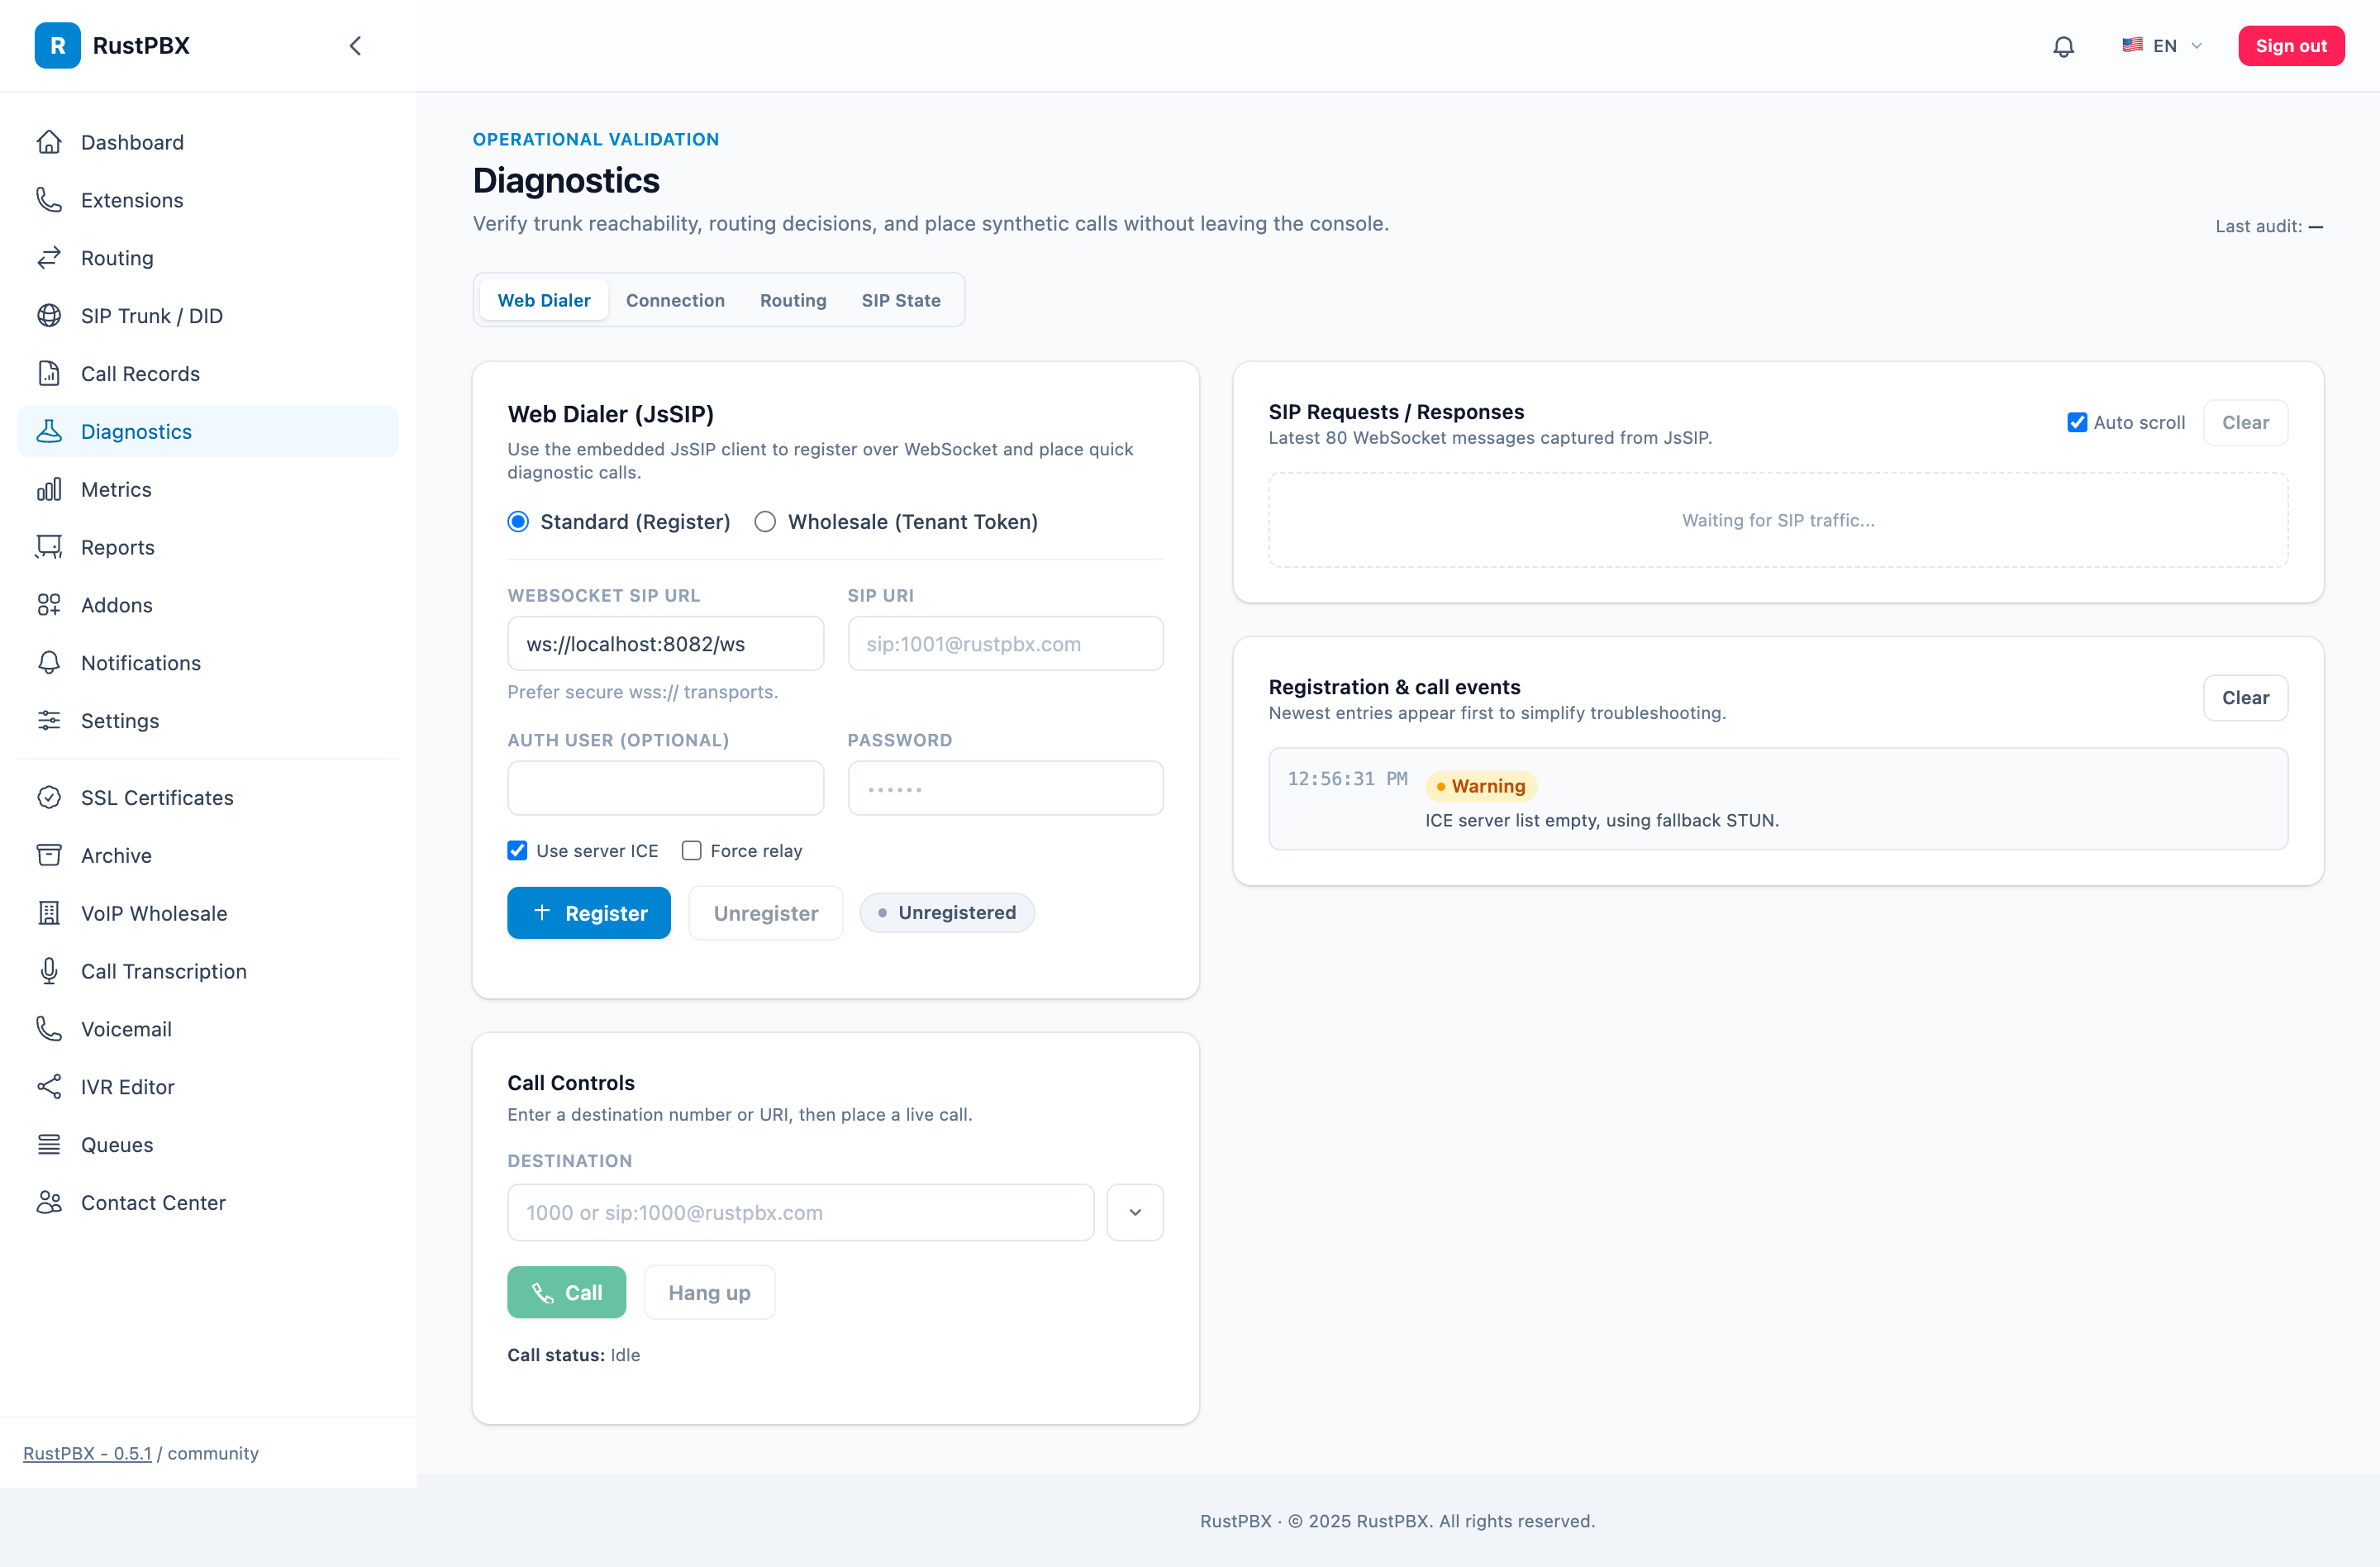Open Settings via the sliders icon
Image resolution: width=2380 pixels, height=1567 pixels.
[49, 721]
